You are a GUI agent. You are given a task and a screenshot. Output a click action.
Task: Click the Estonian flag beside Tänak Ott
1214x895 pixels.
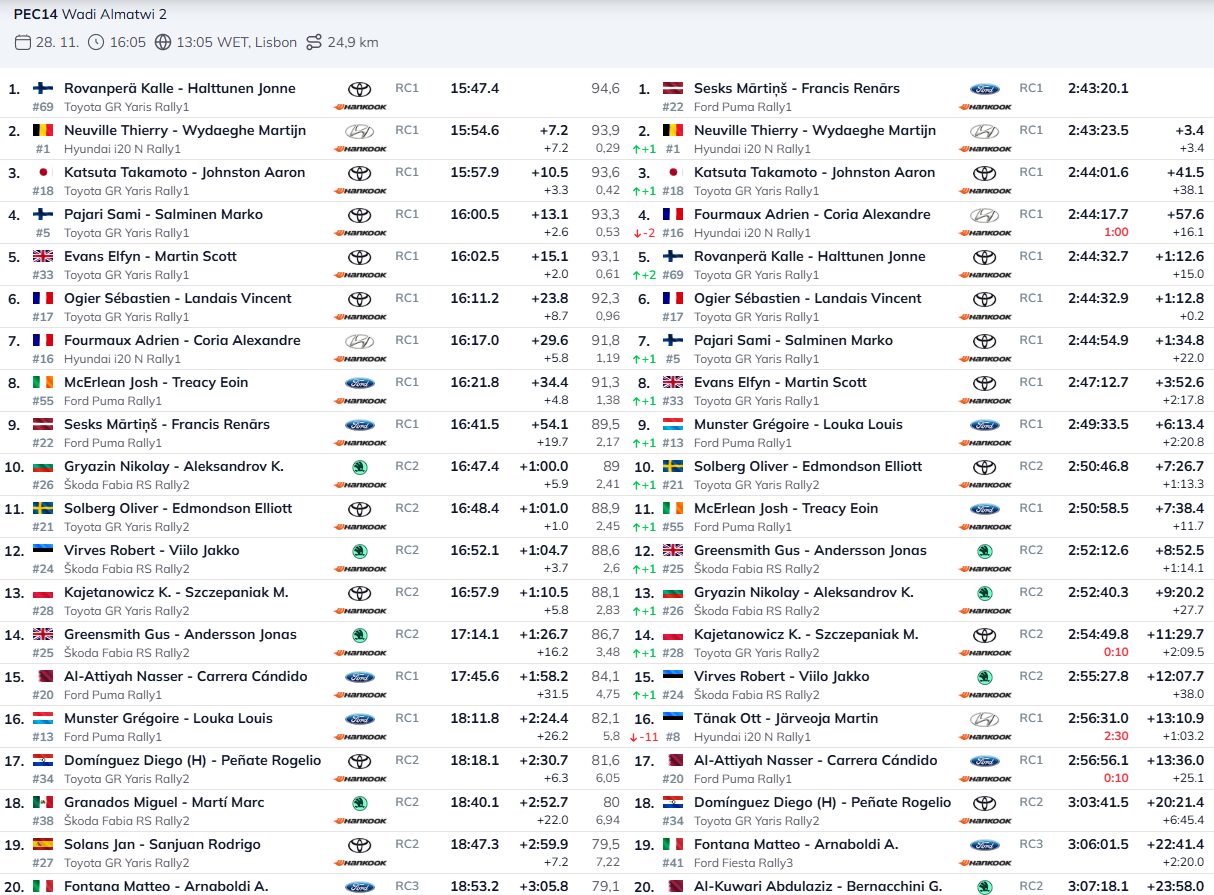[673, 718]
